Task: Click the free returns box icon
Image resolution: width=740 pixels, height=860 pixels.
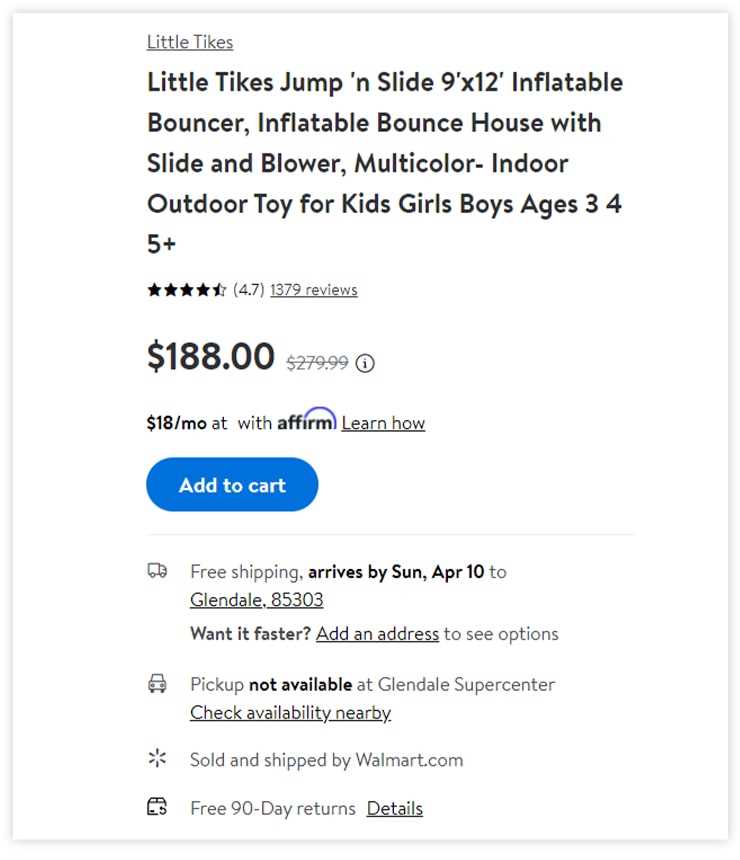Action: pyautogui.click(x=157, y=807)
